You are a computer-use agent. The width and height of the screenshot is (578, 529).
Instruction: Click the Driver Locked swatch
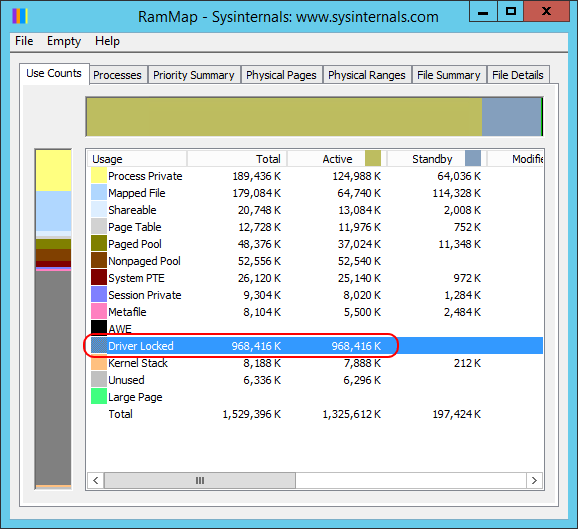tap(99, 346)
